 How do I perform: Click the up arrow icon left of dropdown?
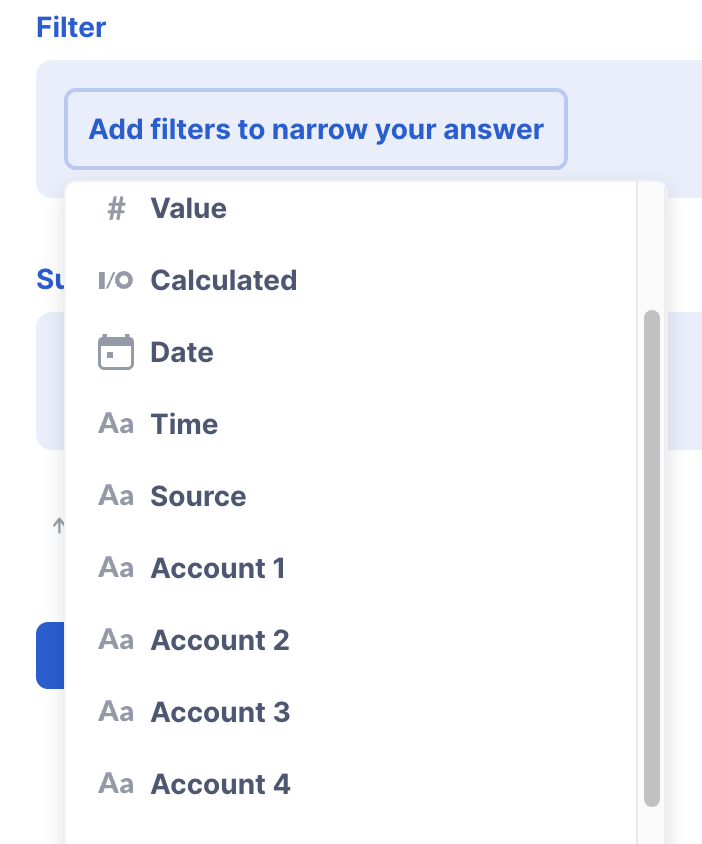pos(58,525)
